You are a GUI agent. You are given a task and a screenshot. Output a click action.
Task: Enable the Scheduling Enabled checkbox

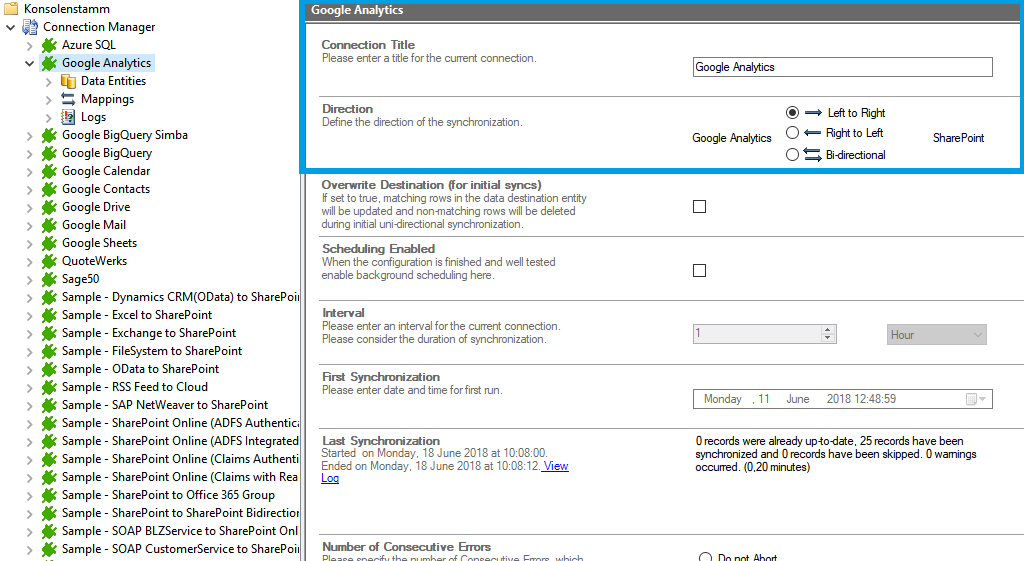click(x=700, y=271)
